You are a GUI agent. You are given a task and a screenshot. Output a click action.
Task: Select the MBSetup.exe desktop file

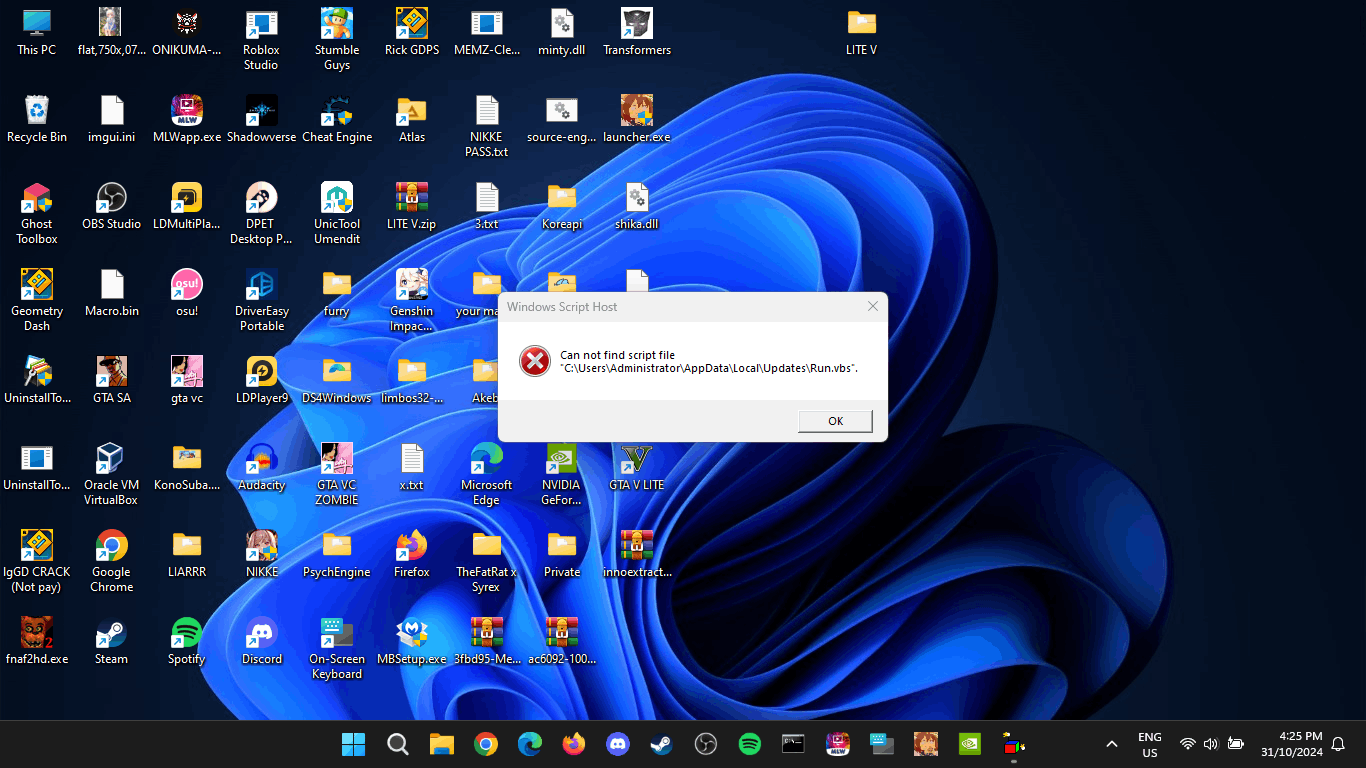pos(412,642)
